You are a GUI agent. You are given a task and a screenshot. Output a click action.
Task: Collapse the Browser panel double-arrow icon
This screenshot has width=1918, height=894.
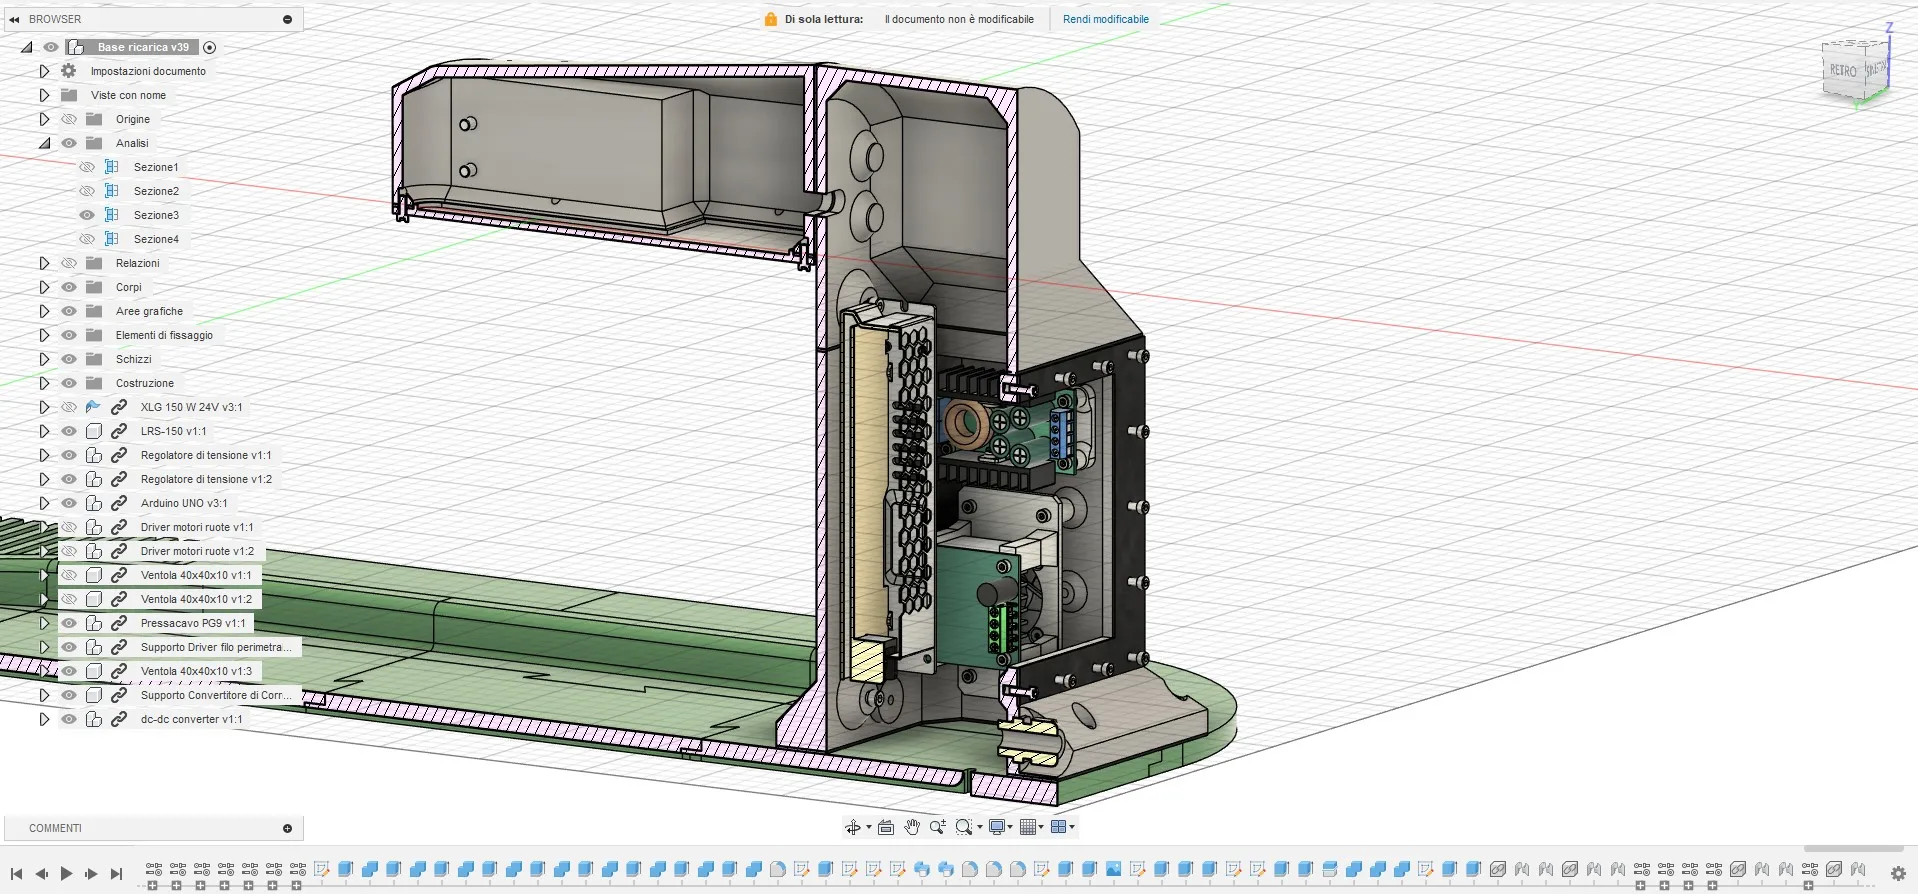pyautogui.click(x=14, y=19)
